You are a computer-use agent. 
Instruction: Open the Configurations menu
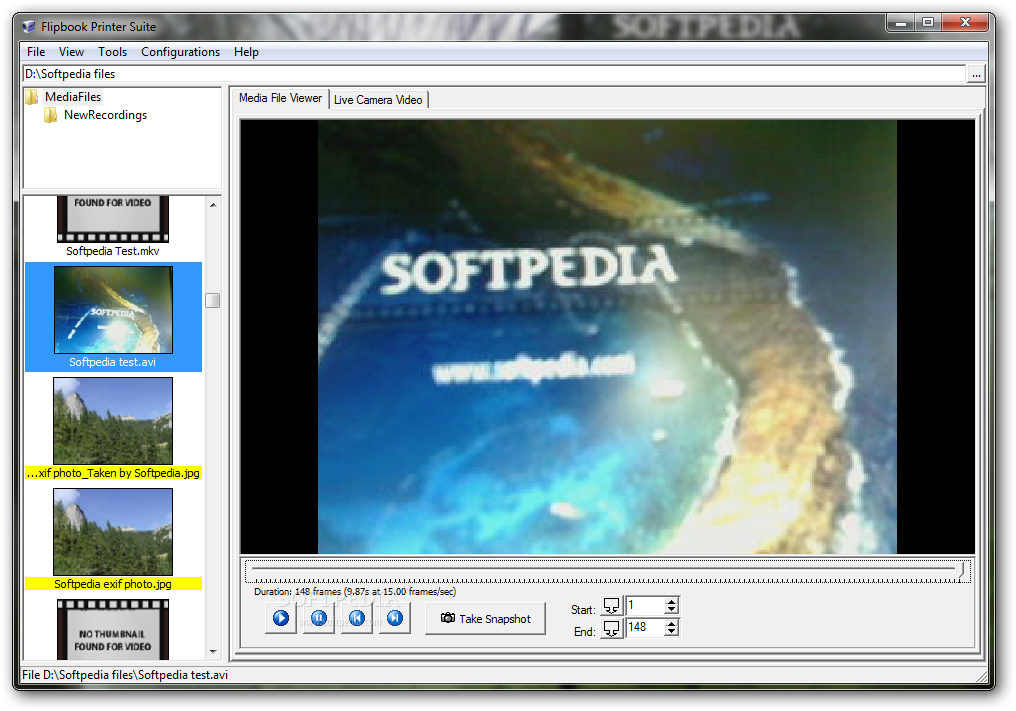[180, 52]
